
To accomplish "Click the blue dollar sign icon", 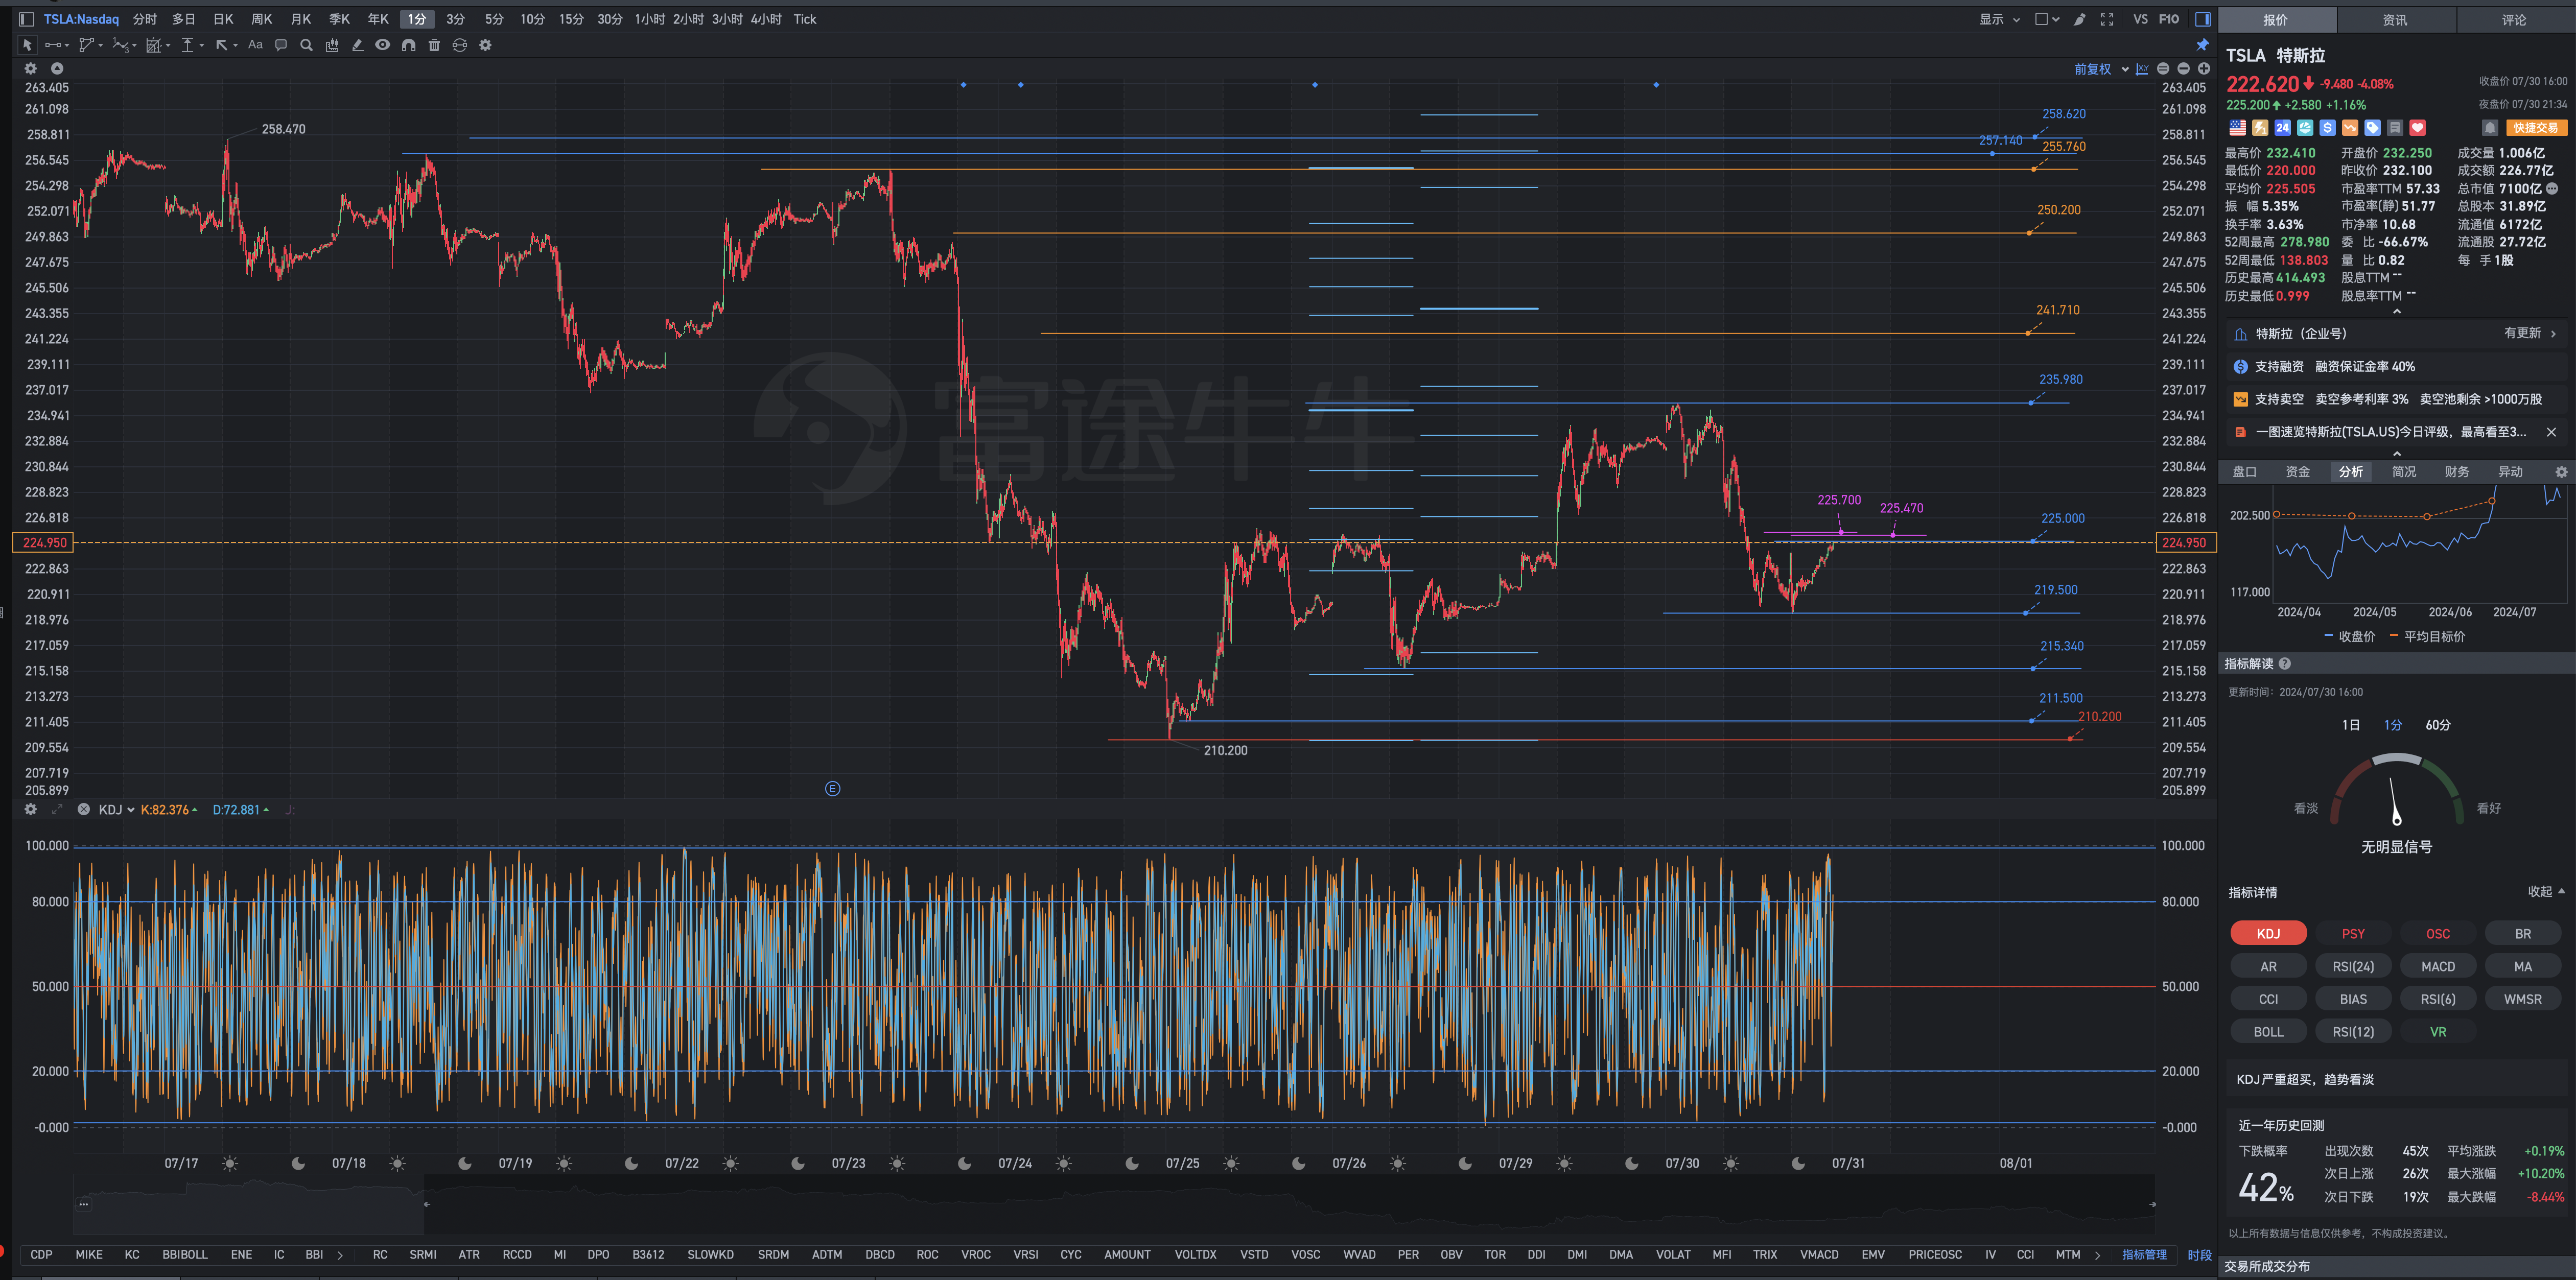I will pyautogui.click(x=2327, y=128).
